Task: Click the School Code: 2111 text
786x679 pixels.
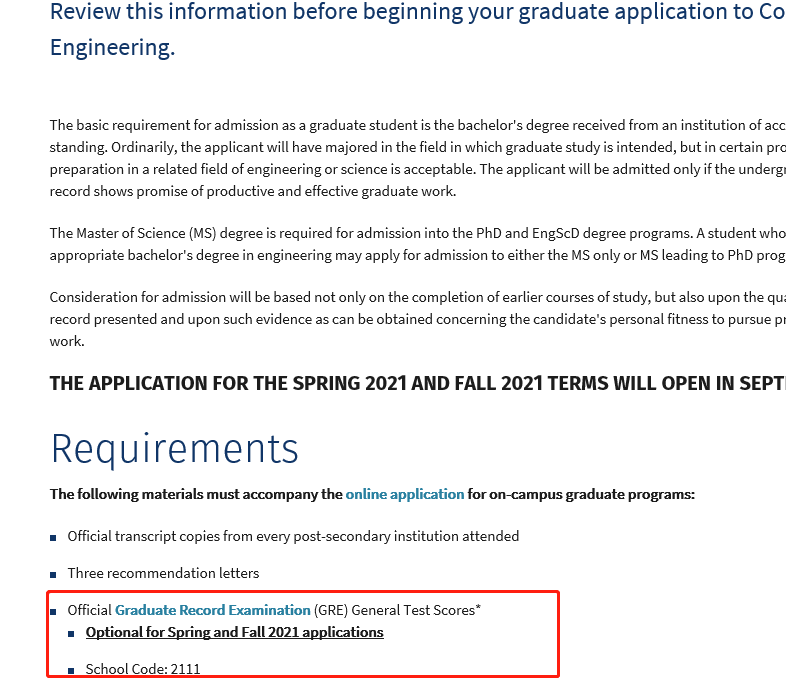Action: click(143, 669)
